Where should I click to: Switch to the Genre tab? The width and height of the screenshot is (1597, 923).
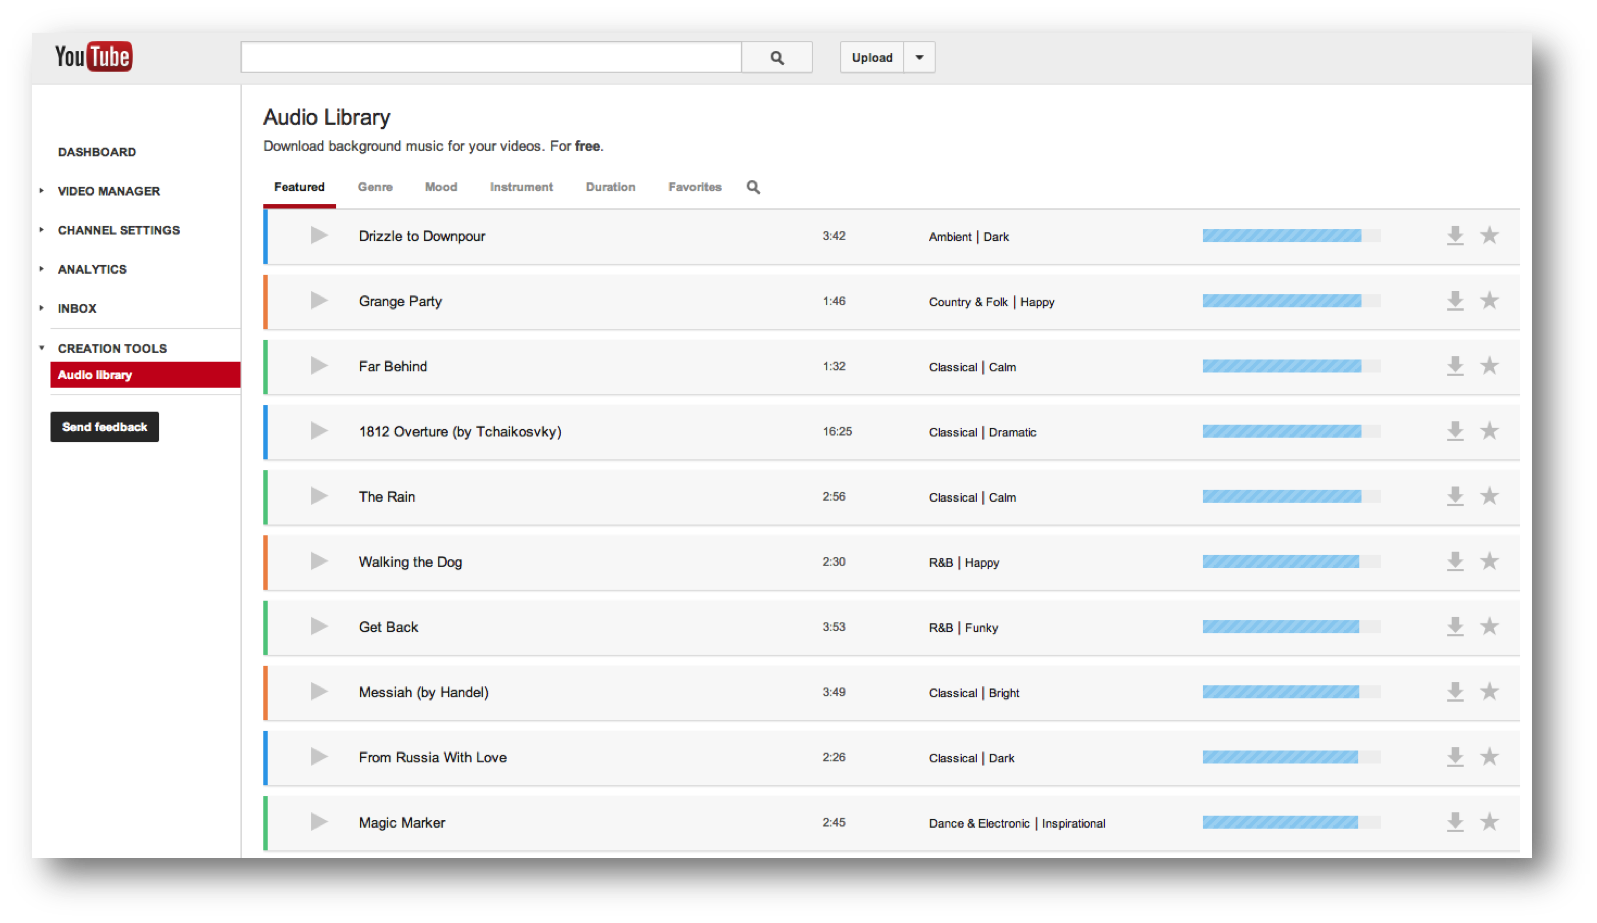(375, 187)
